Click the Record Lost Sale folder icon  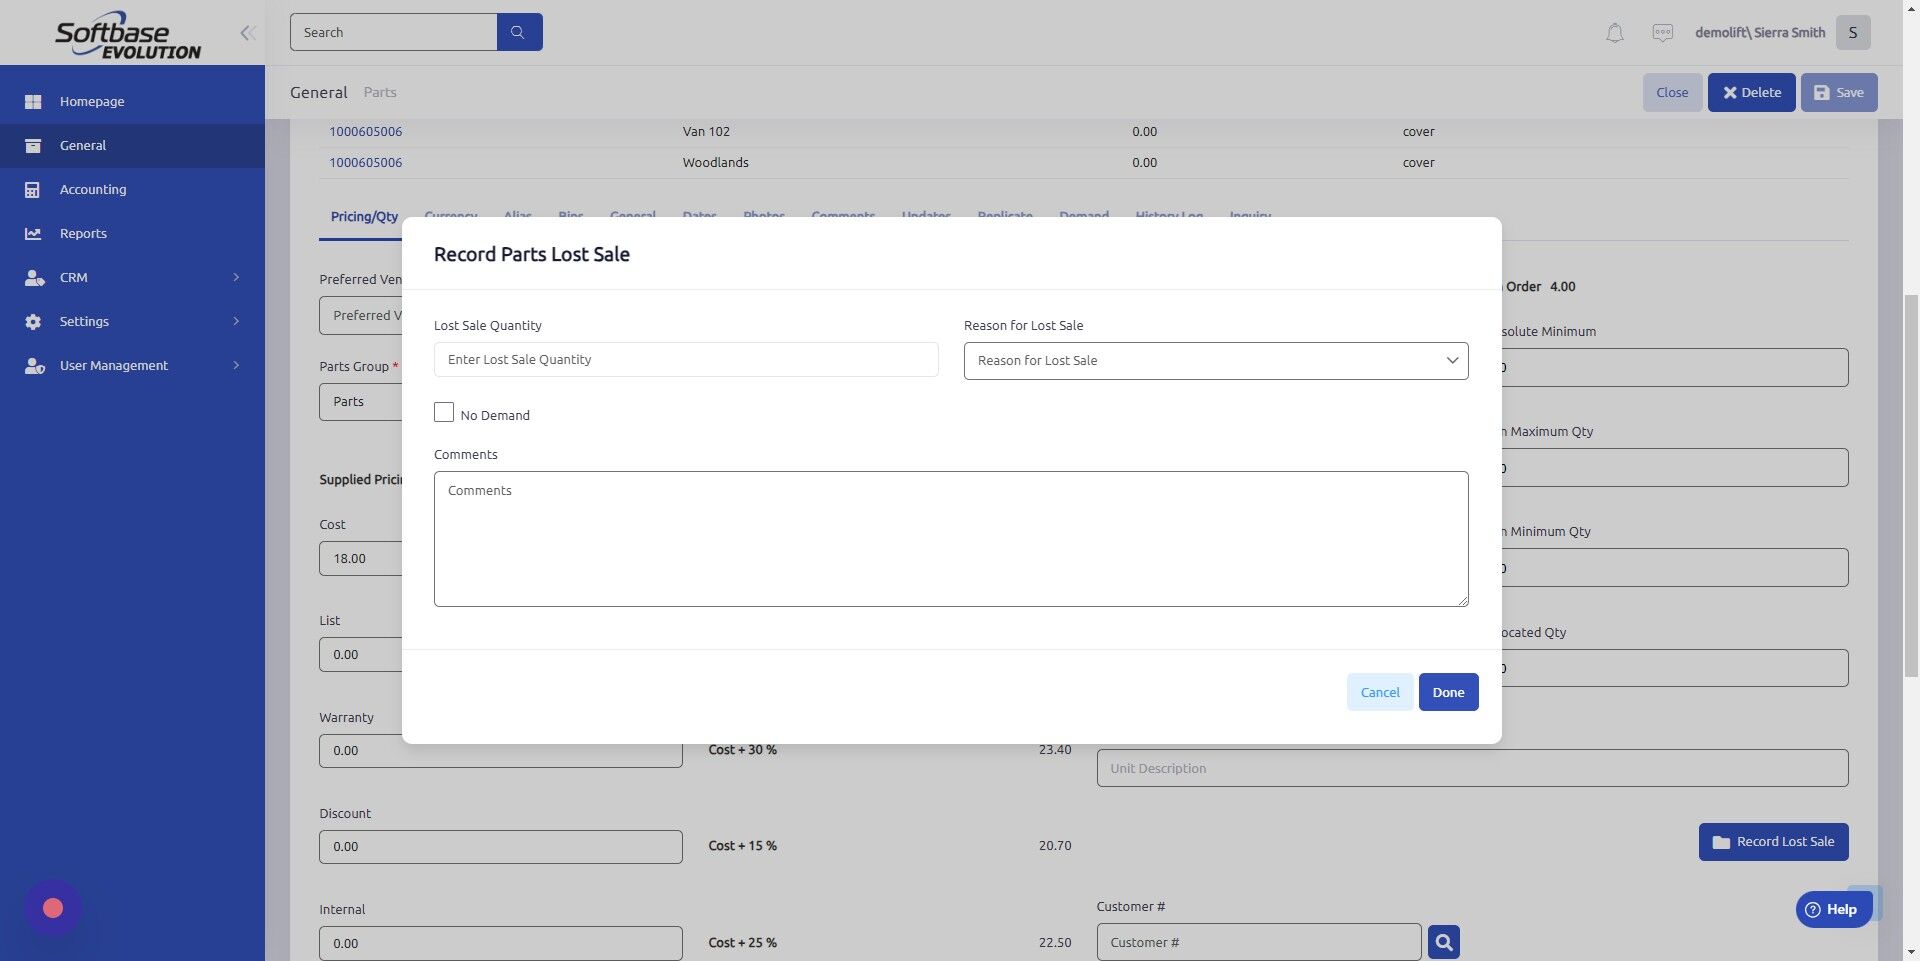coord(1720,842)
